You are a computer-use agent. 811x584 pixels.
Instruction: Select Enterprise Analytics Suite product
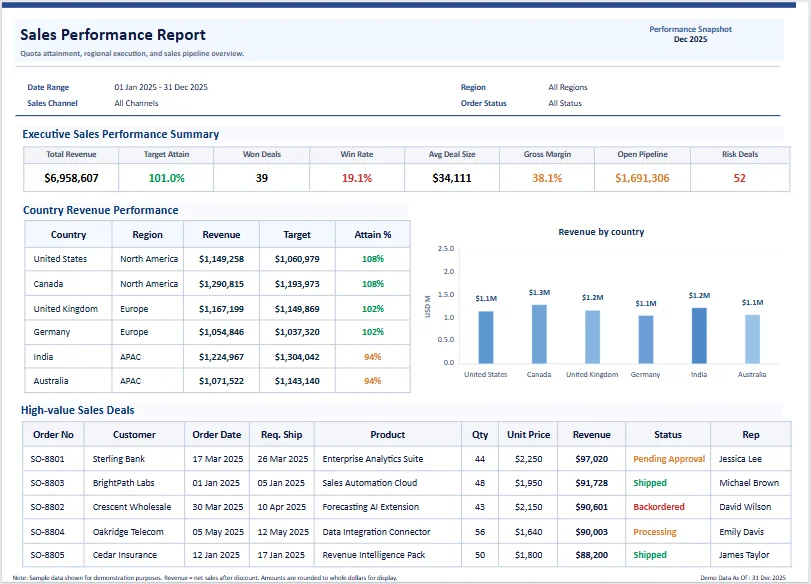(372, 459)
